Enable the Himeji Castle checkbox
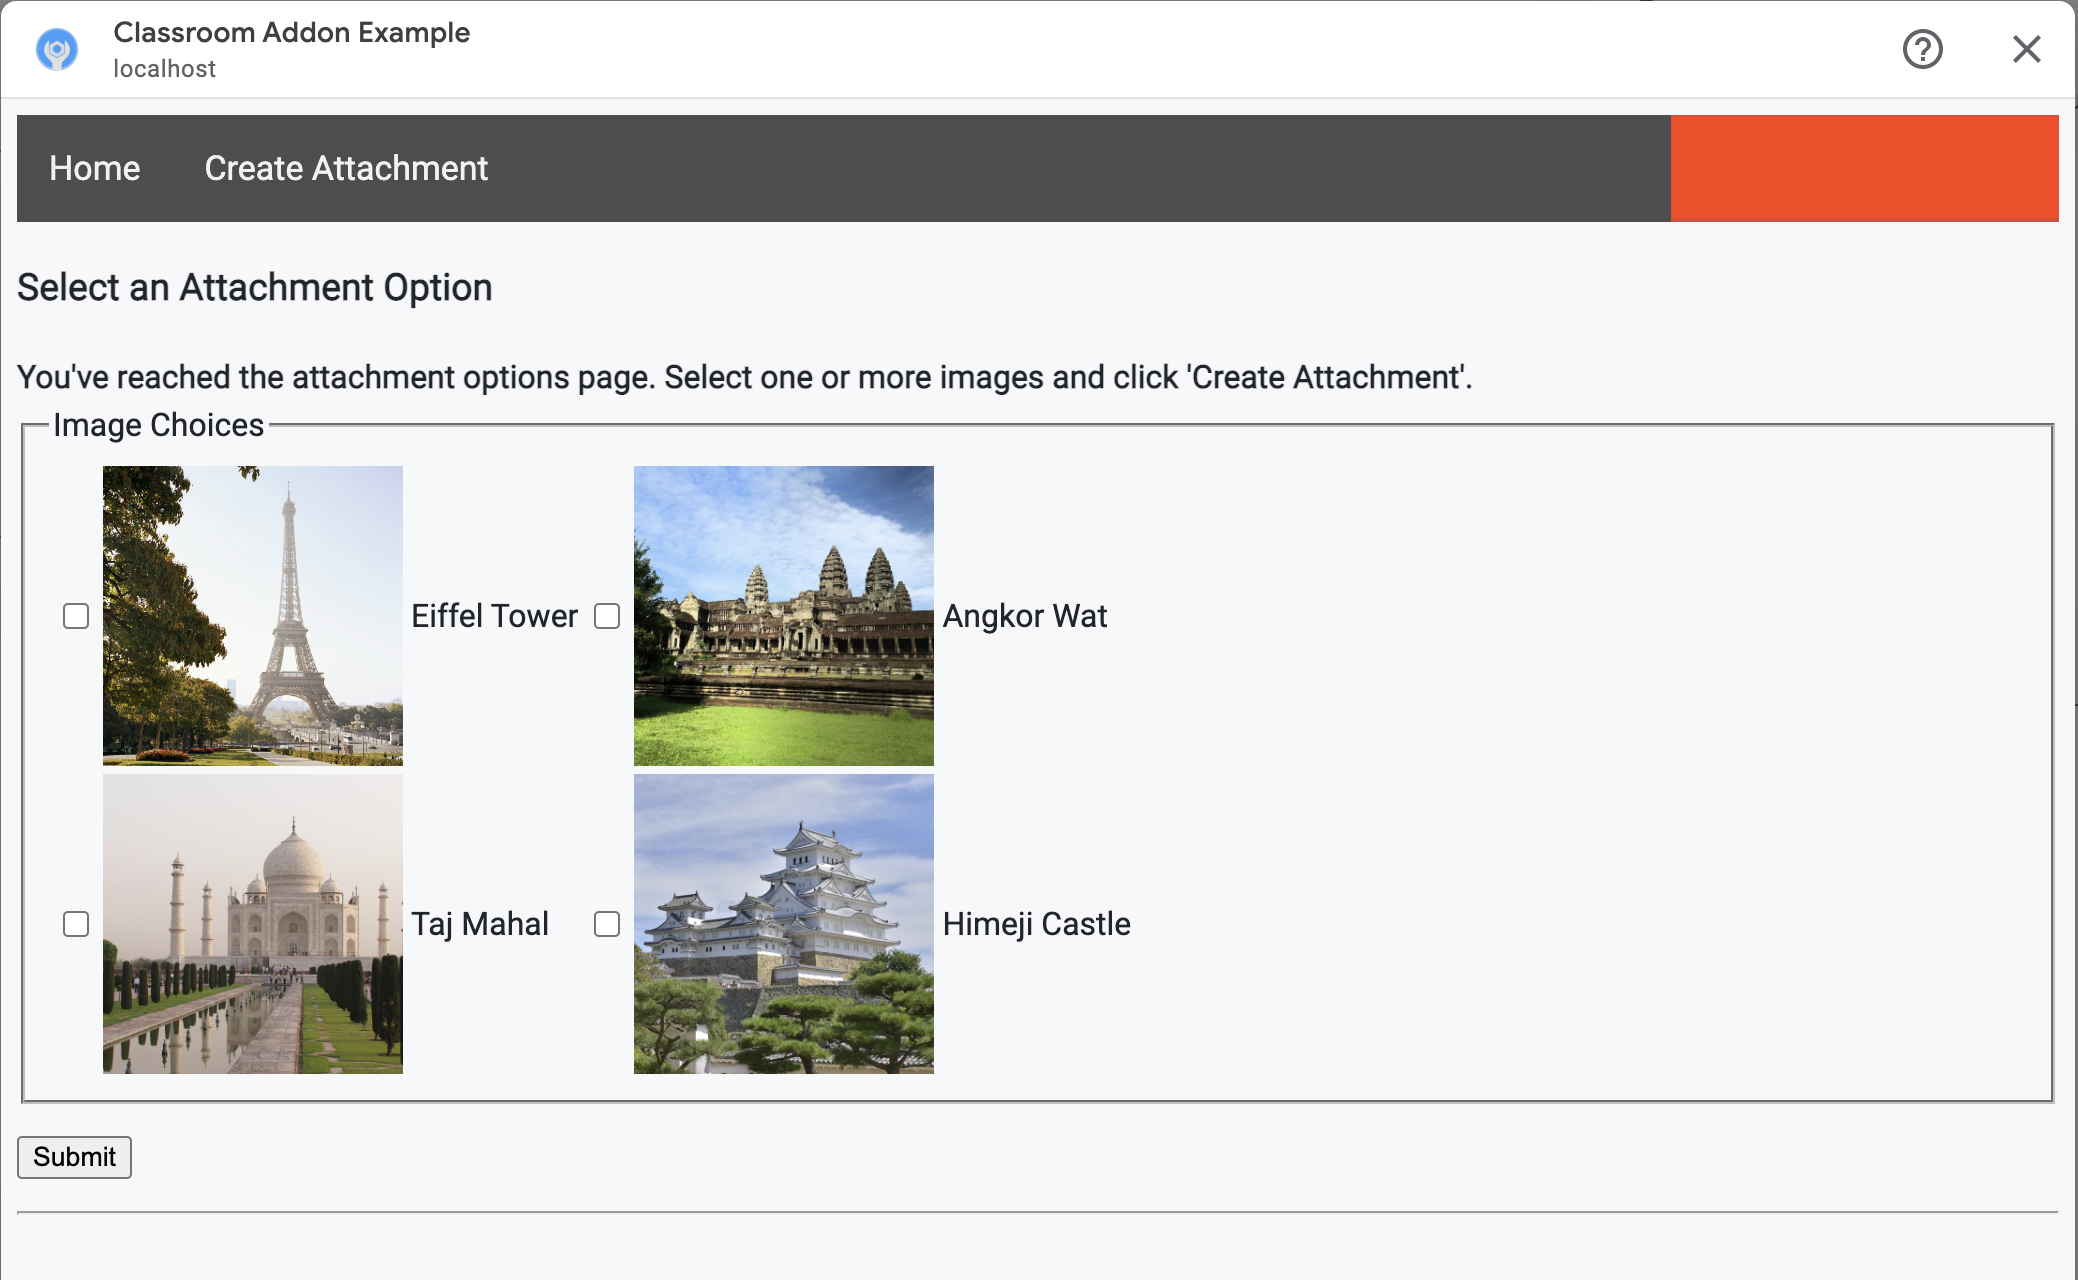The height and width of the screenshot is (1280, 2078). point(607,924)
